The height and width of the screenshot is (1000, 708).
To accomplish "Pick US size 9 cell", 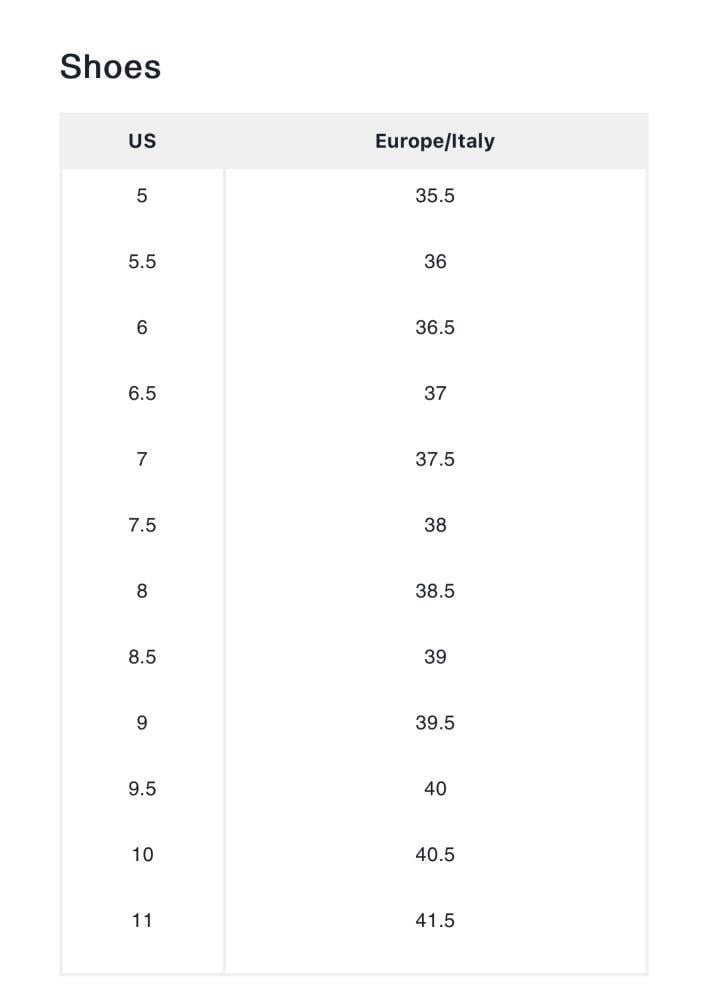I will point(142,723).
